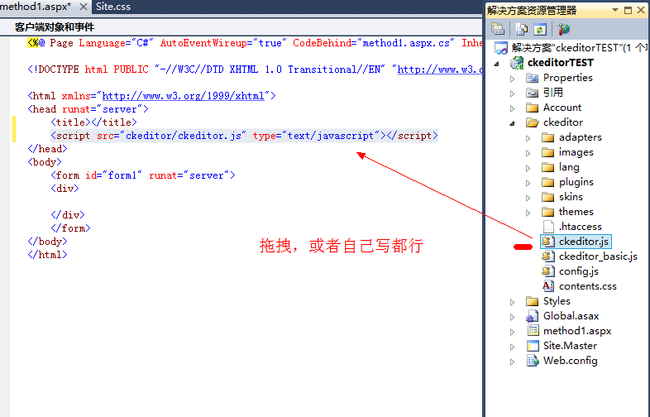This screenshot has height=417, width=650.
Task: Click the form id="form1" code line
Action: tap(143, 175)
